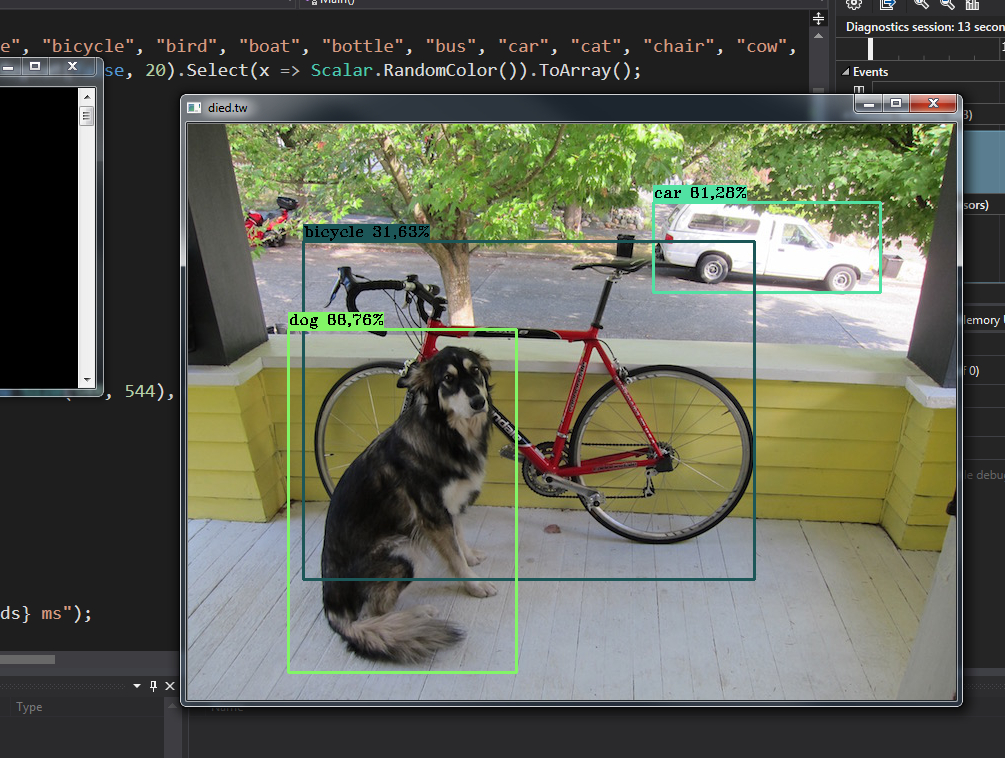Screen dimensions: 1005x758
Task: Click the 'dog 88,76%' detection label
Action: point(336,320)
